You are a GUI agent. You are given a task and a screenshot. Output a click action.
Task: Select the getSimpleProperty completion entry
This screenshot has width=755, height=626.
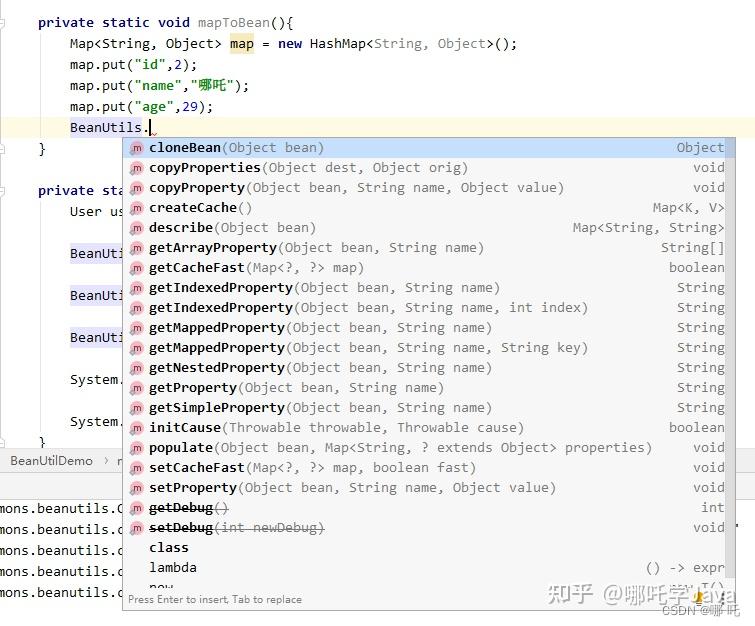click(320, 408)
